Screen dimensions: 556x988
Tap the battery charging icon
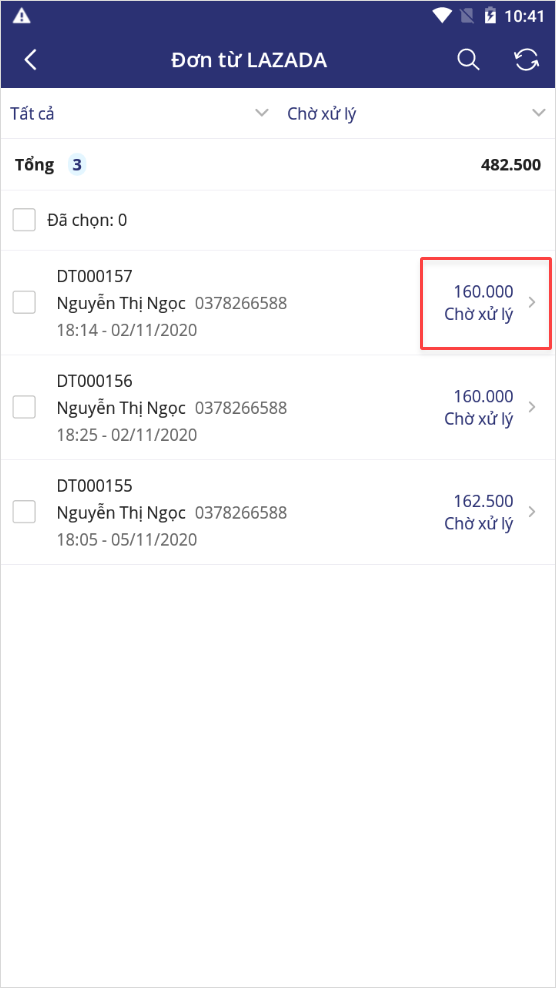490,16
